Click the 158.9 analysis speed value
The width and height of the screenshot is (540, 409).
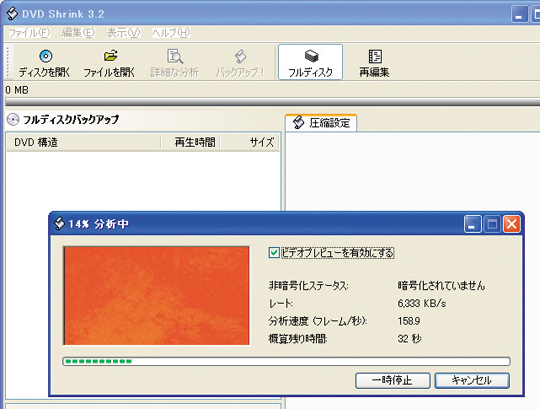409,321
